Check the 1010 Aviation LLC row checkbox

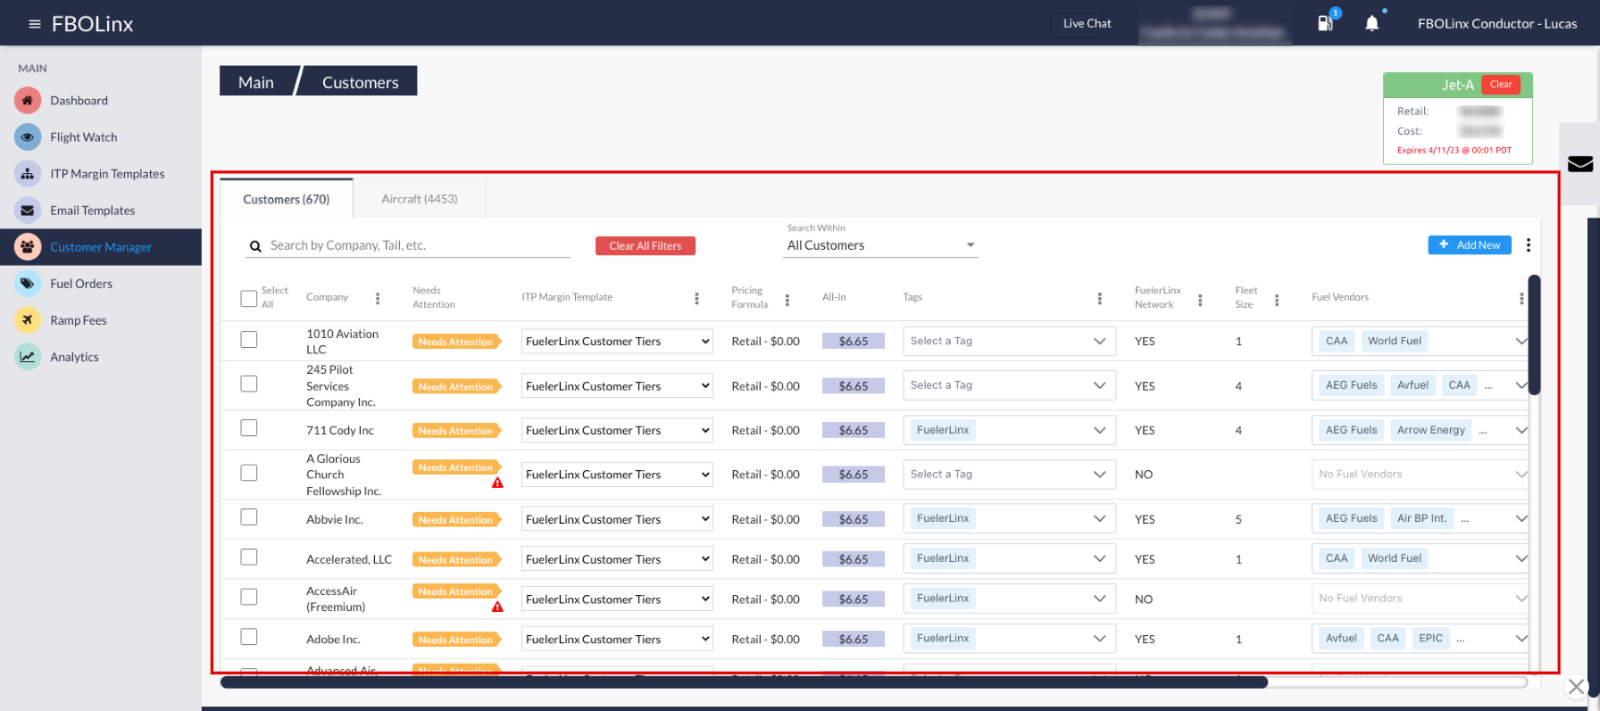[x=249, y=340]
